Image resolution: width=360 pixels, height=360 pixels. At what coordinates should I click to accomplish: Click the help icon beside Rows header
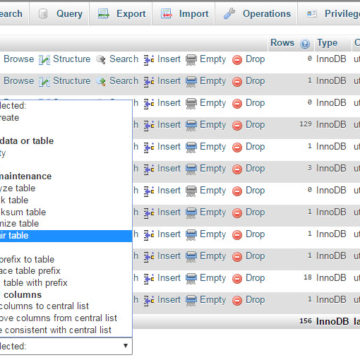pos(305,44)
